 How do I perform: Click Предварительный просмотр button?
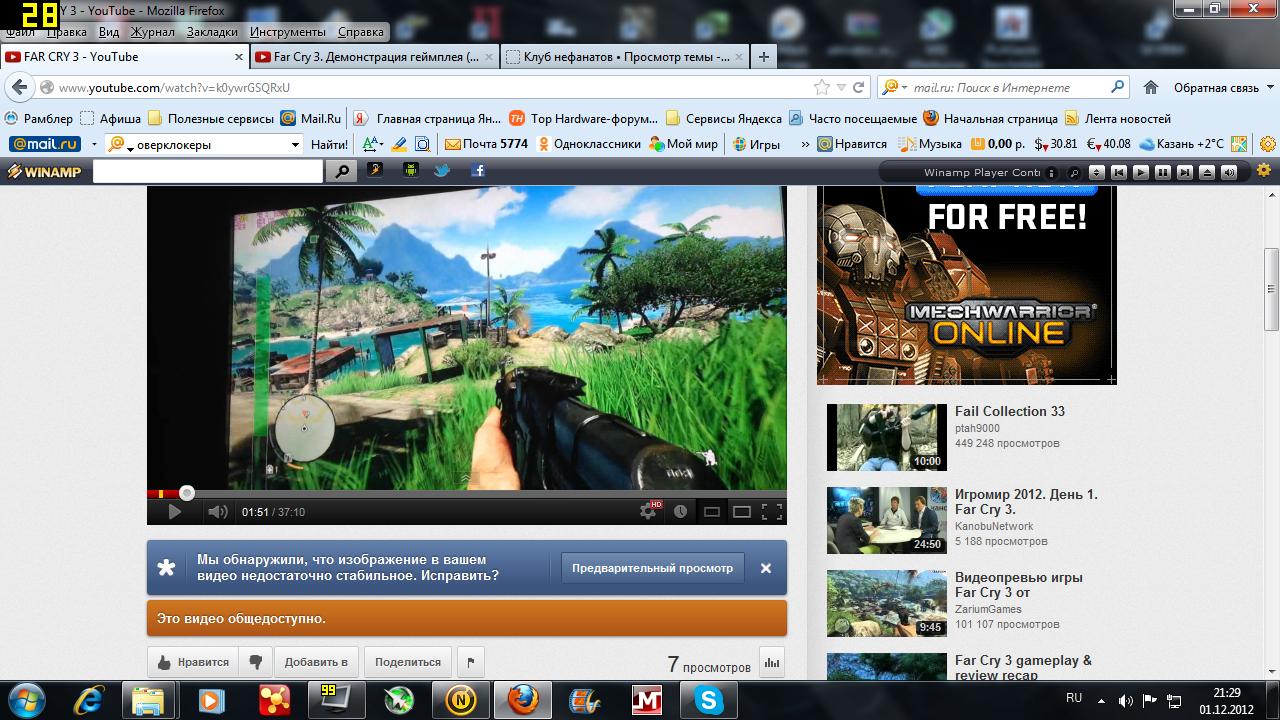pos(652,568)
